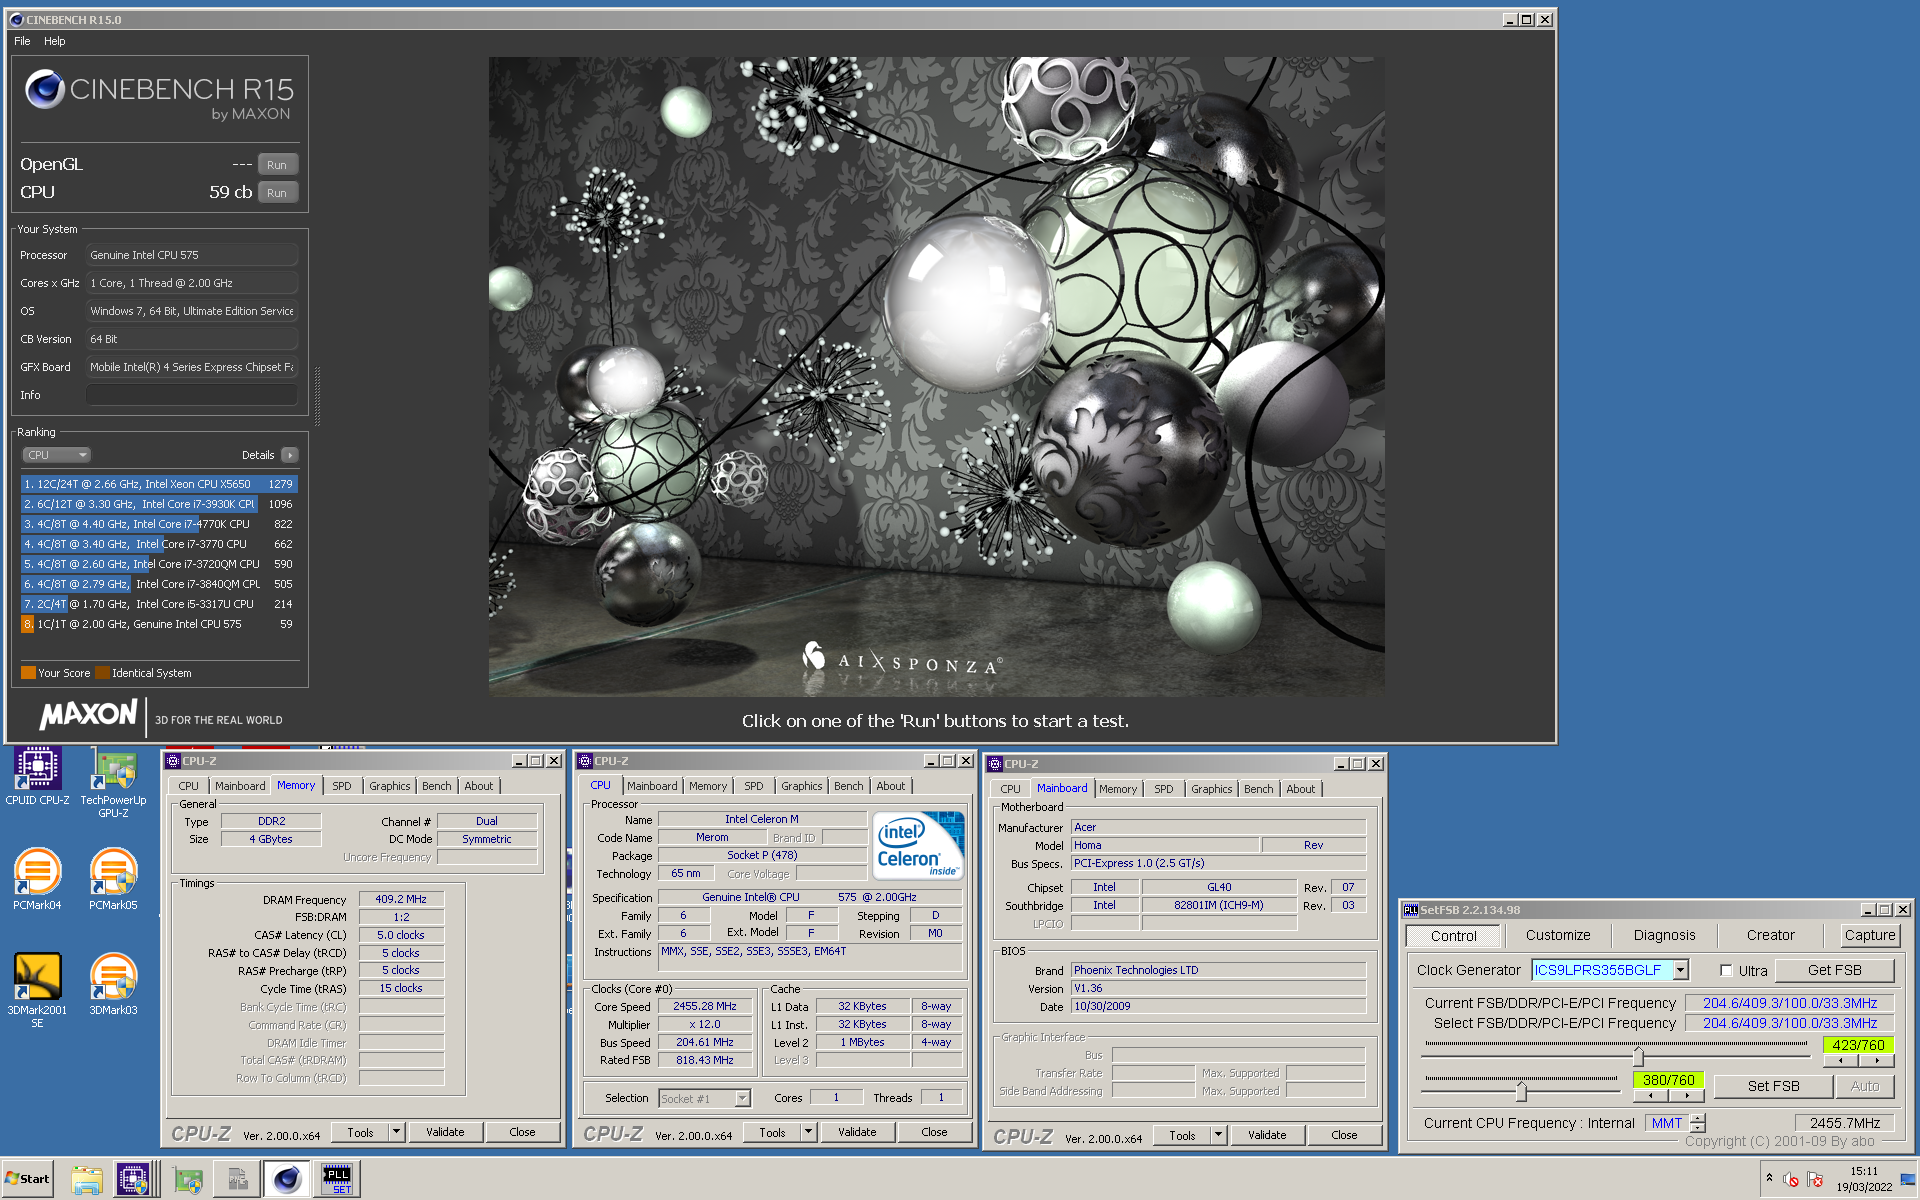The height and width of the screenshot is (1200, 1920).
Task: Select ranking row Genuine Intel CPU 575
Action: point(159,624)
